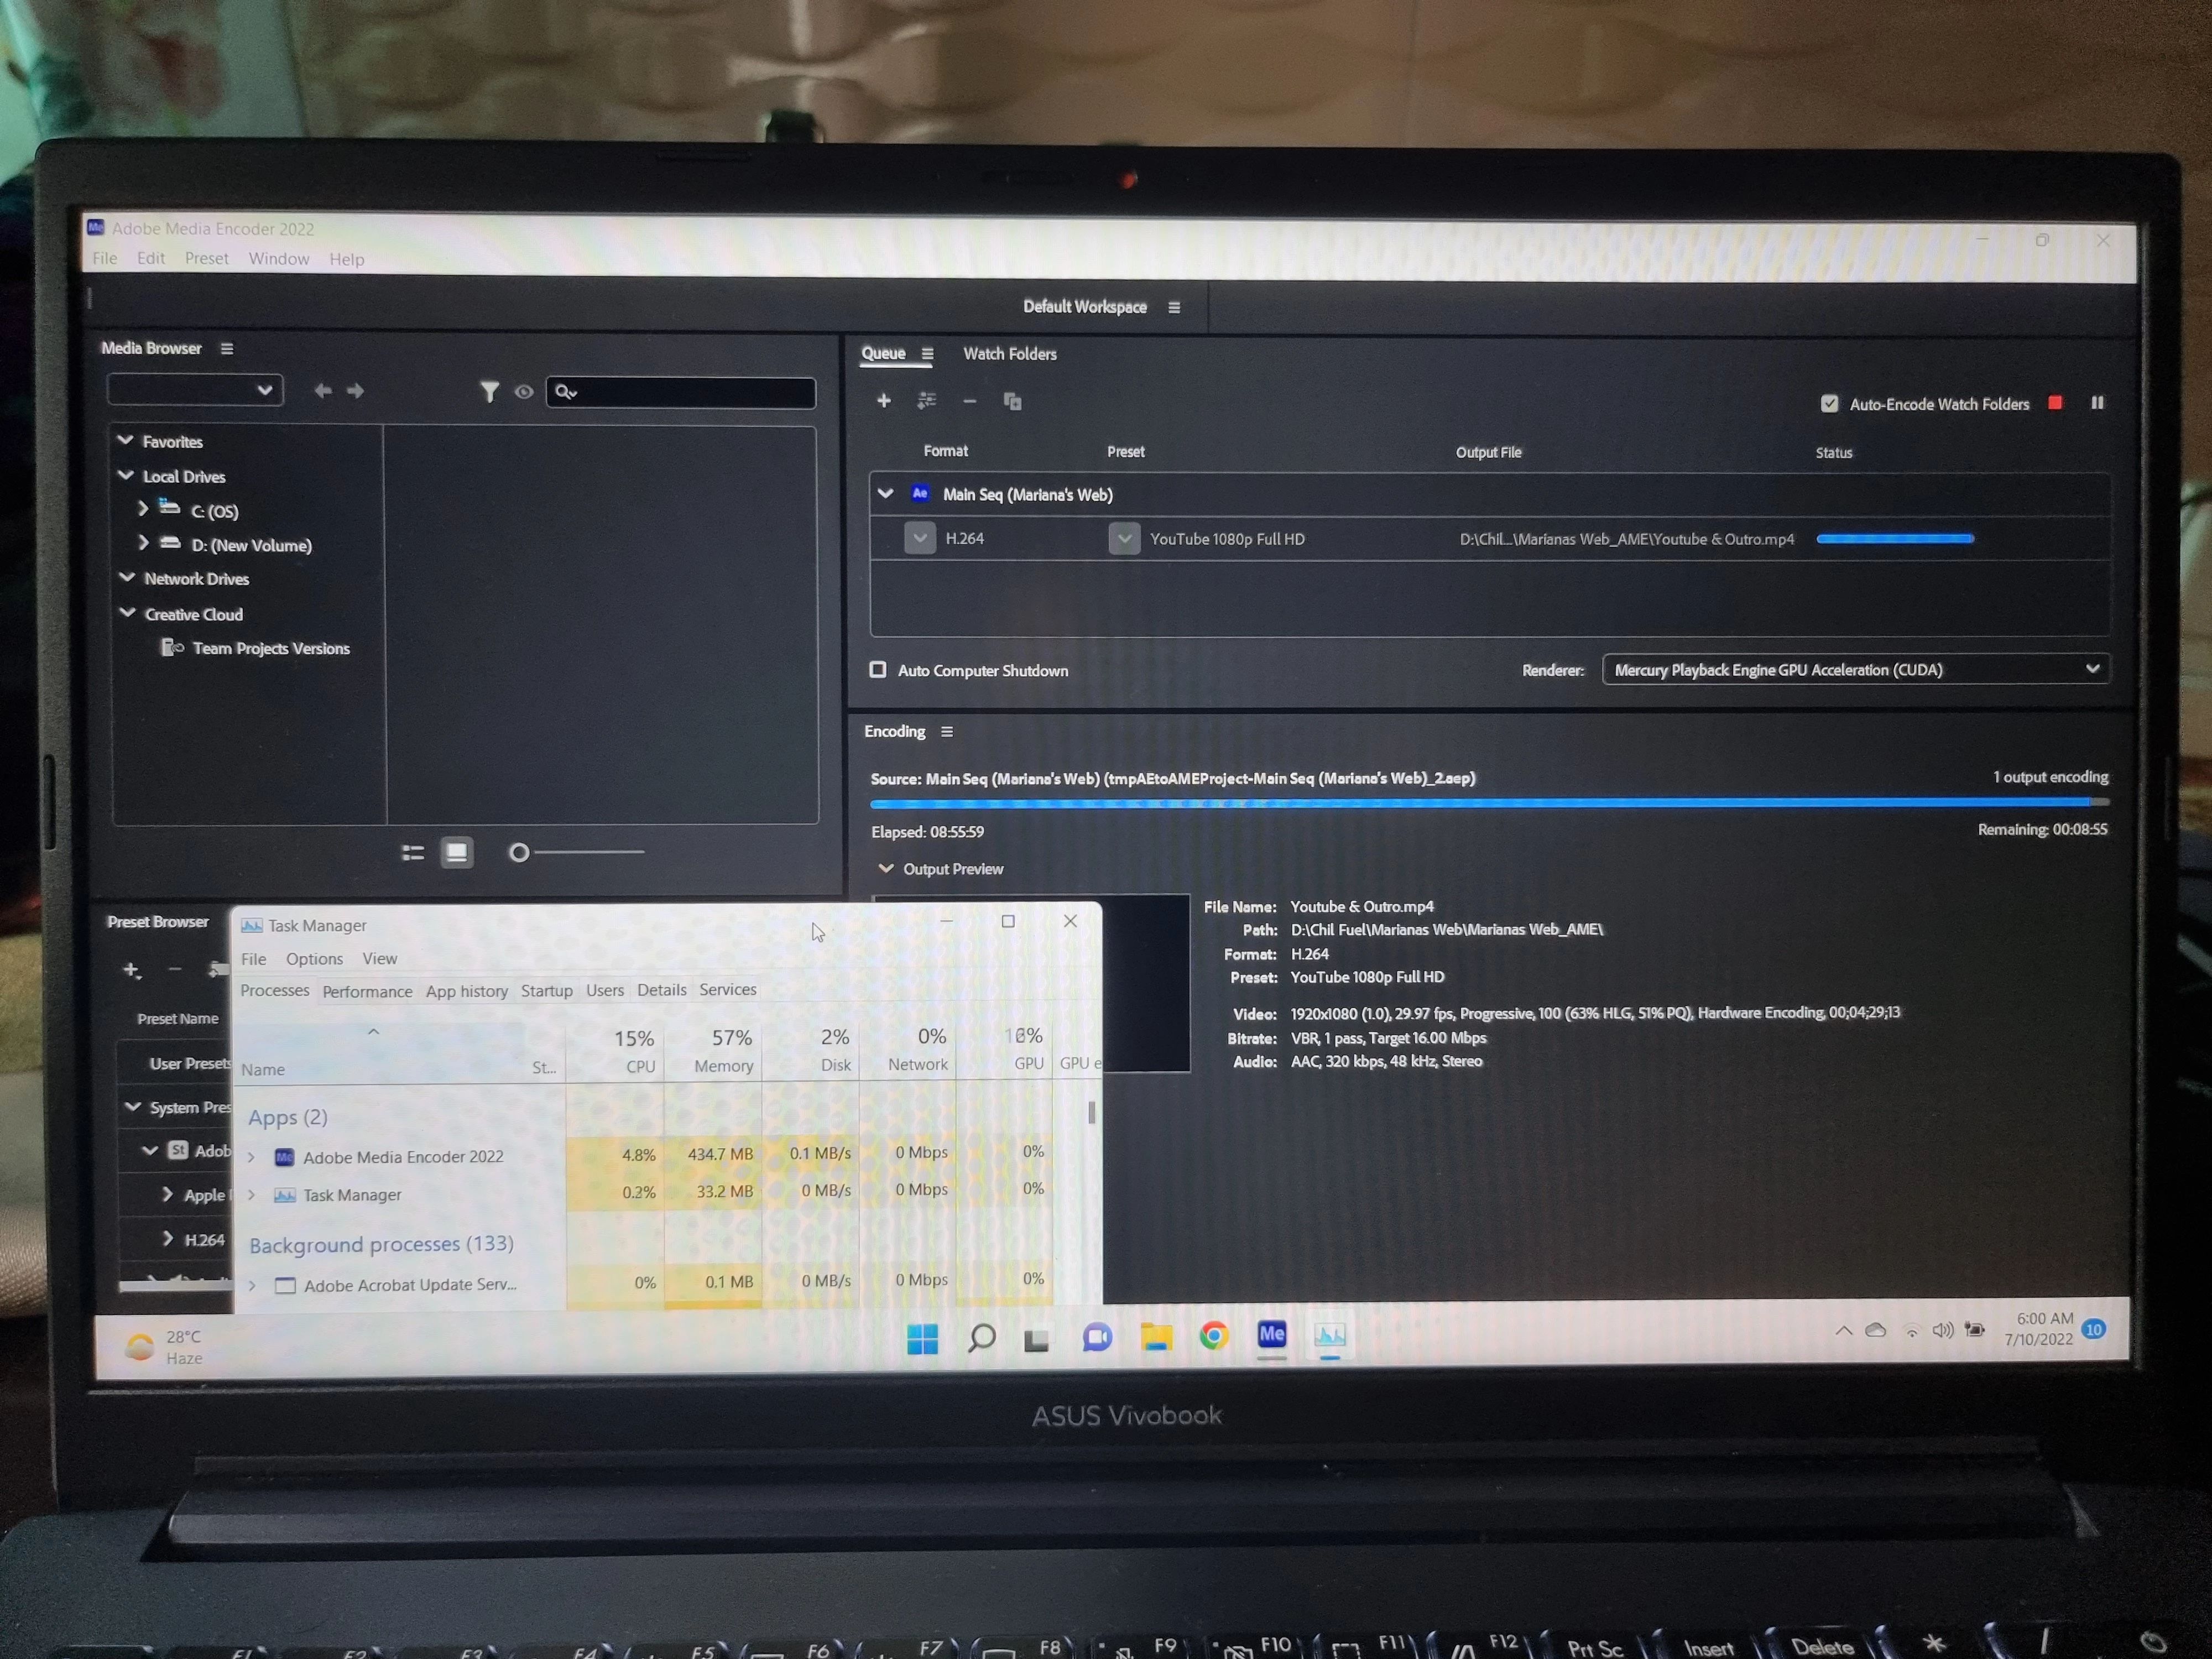Screen dimensions: 2212x1659
Task: Click the filter funnel icon in Media Browser
Action: 489,392
